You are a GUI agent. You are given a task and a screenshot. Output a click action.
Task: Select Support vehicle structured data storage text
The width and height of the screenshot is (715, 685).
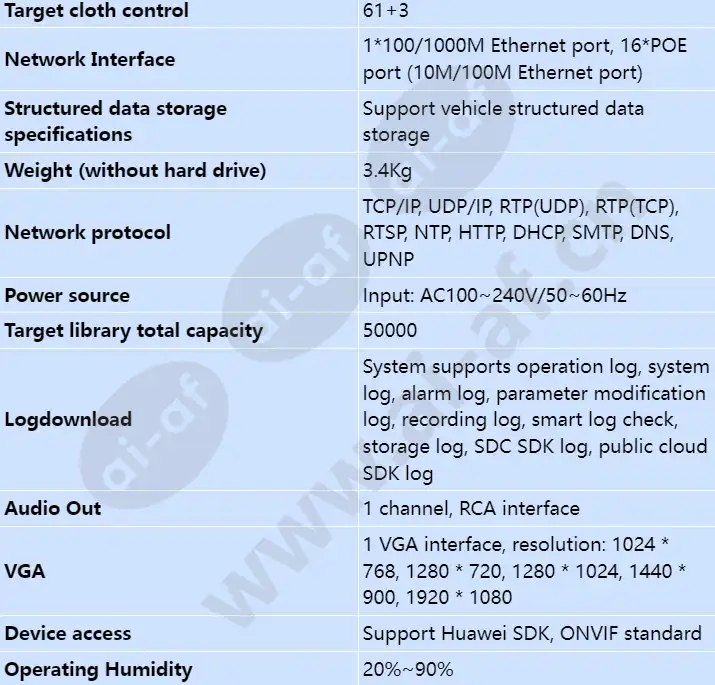coord(503,121)
